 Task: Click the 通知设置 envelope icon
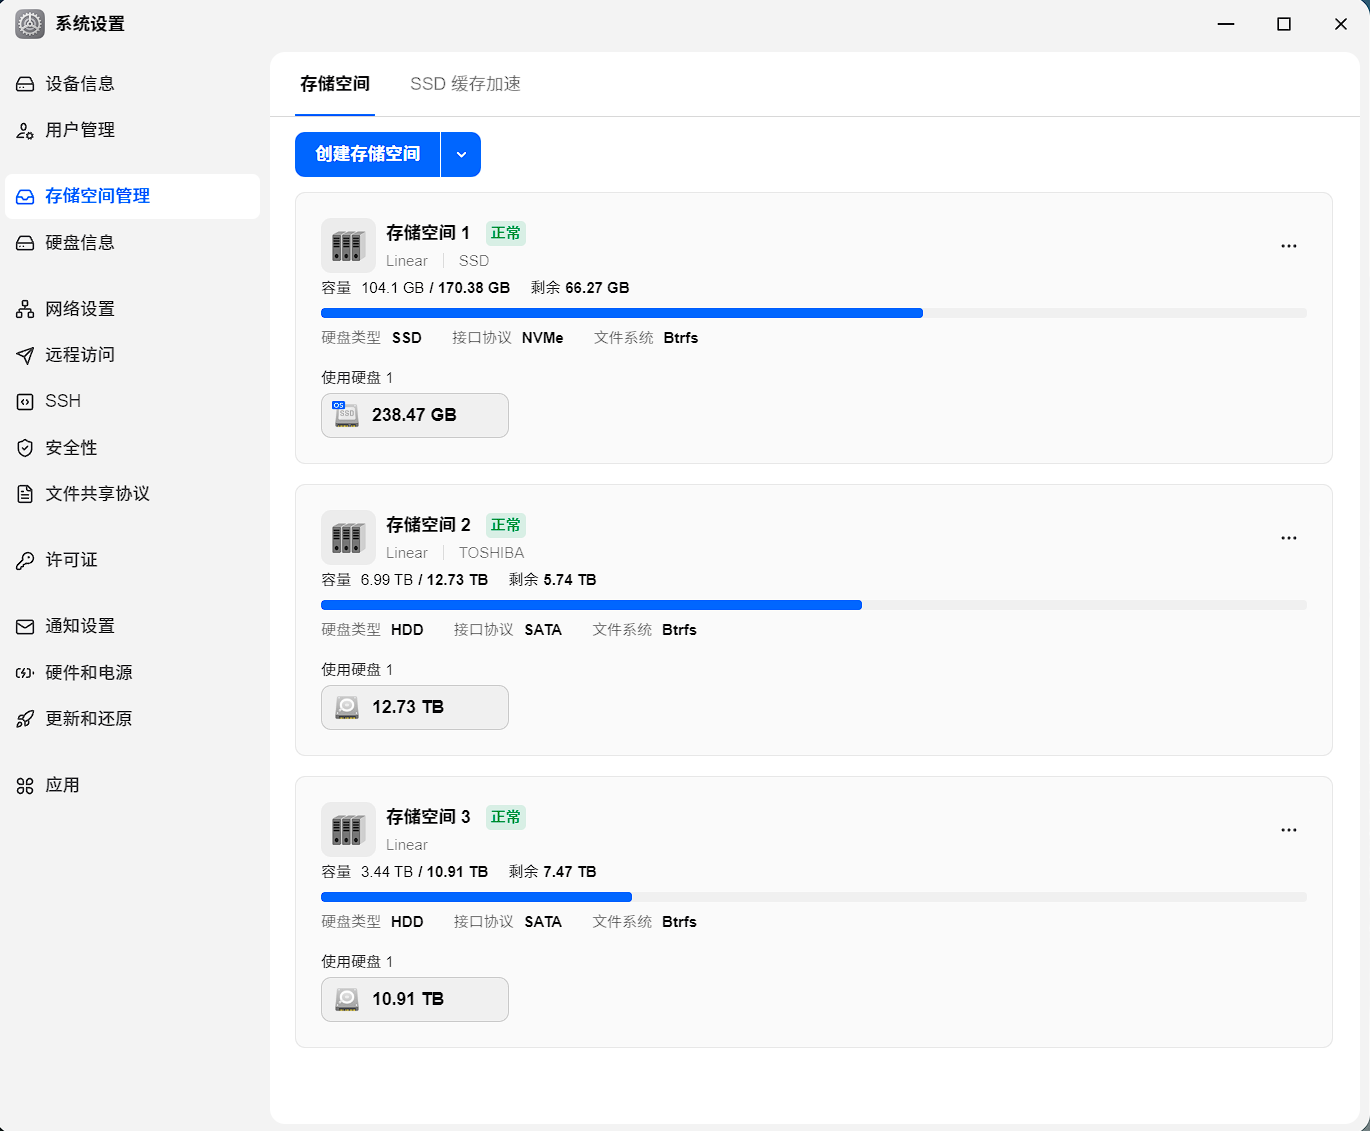pos(25,627)
